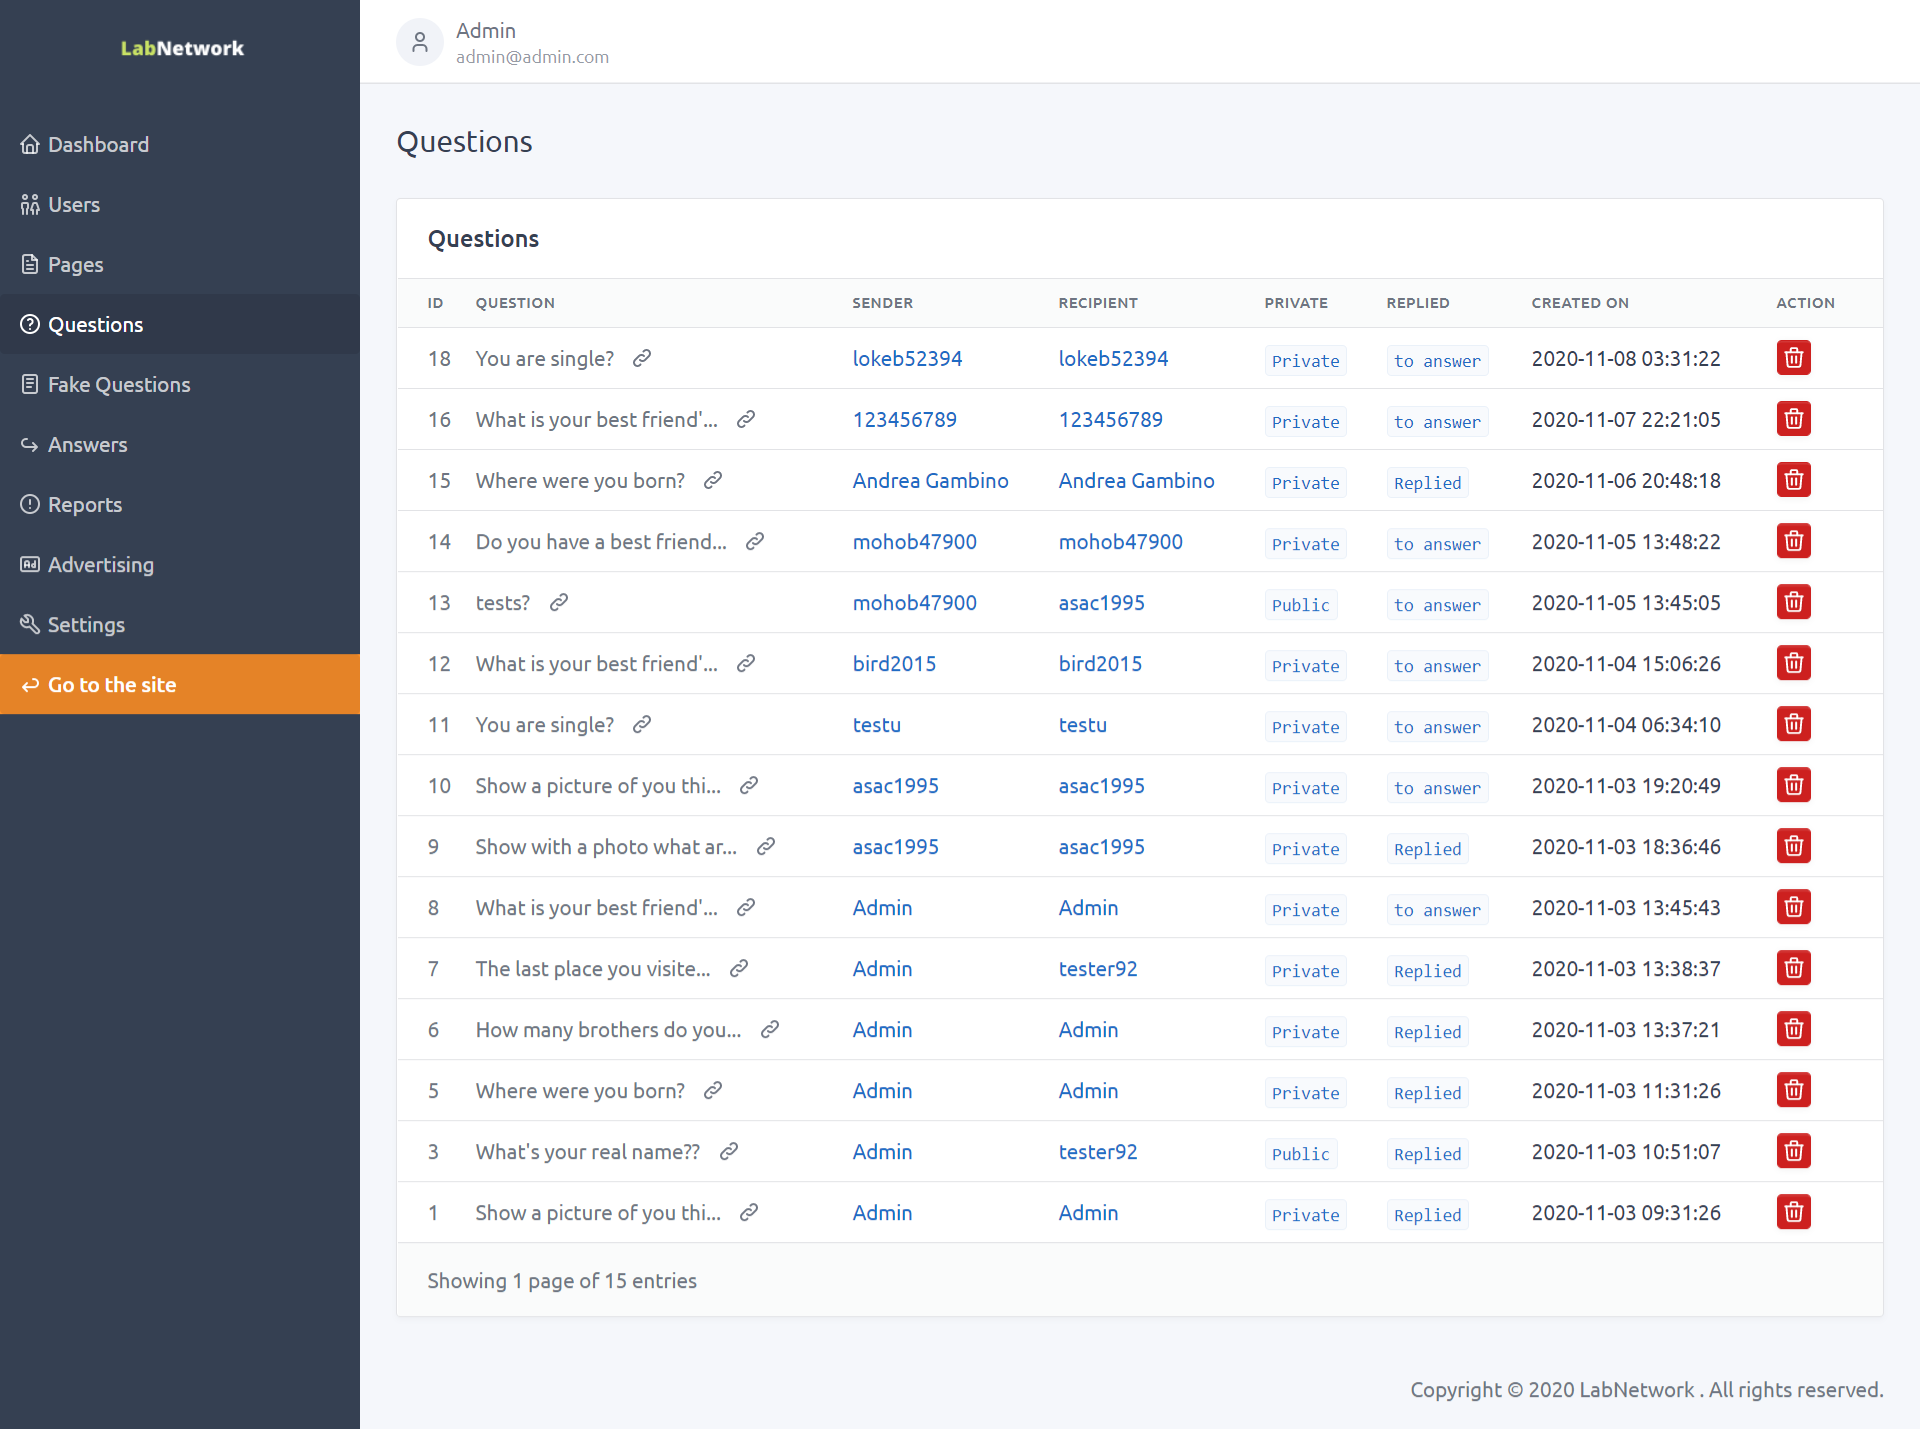
Task: Open the Dashboard sidebar menu
Action: pos(98,145)
